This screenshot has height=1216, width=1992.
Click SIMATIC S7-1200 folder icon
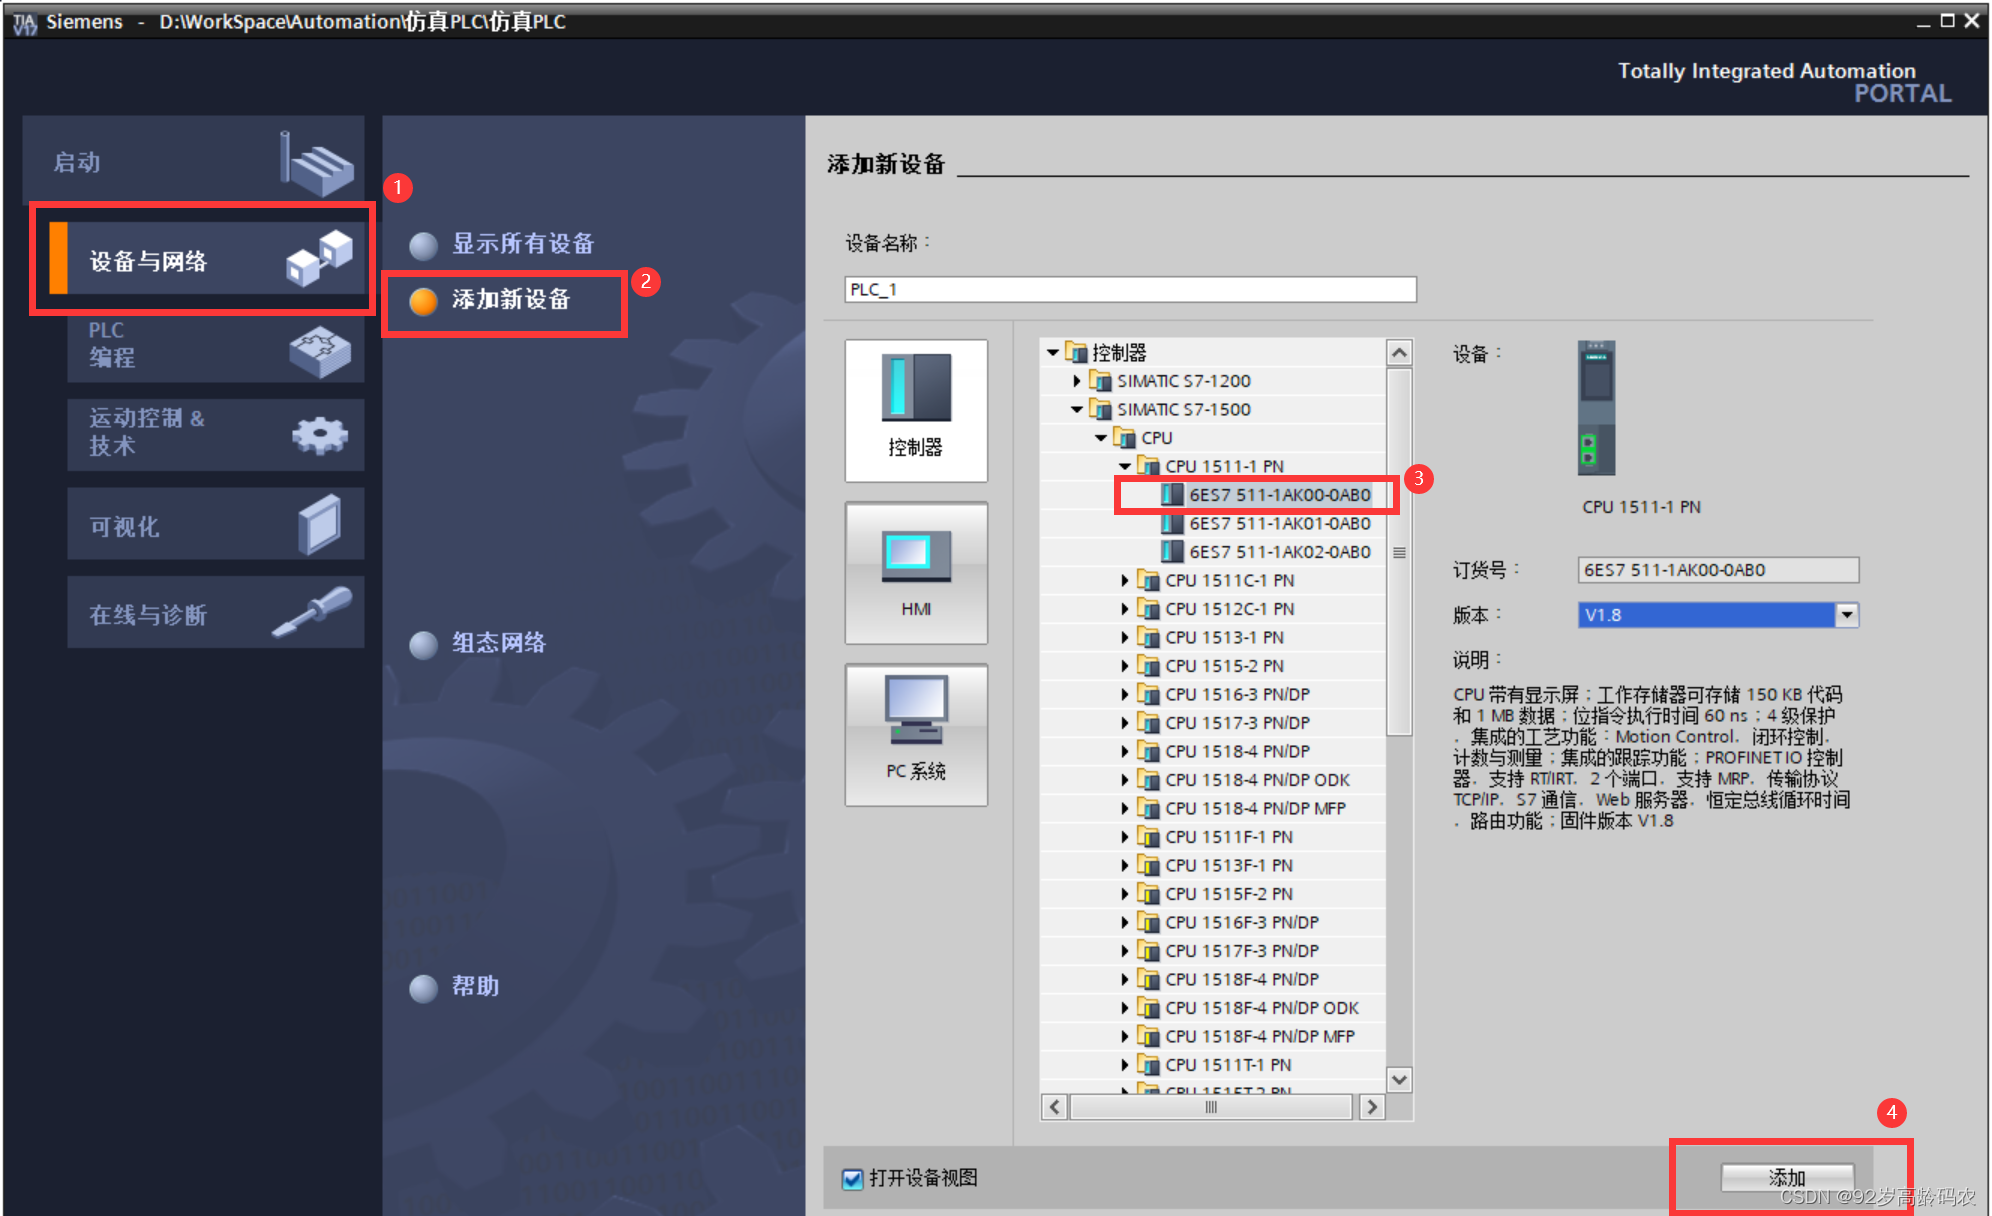[x=1100, y=381]
